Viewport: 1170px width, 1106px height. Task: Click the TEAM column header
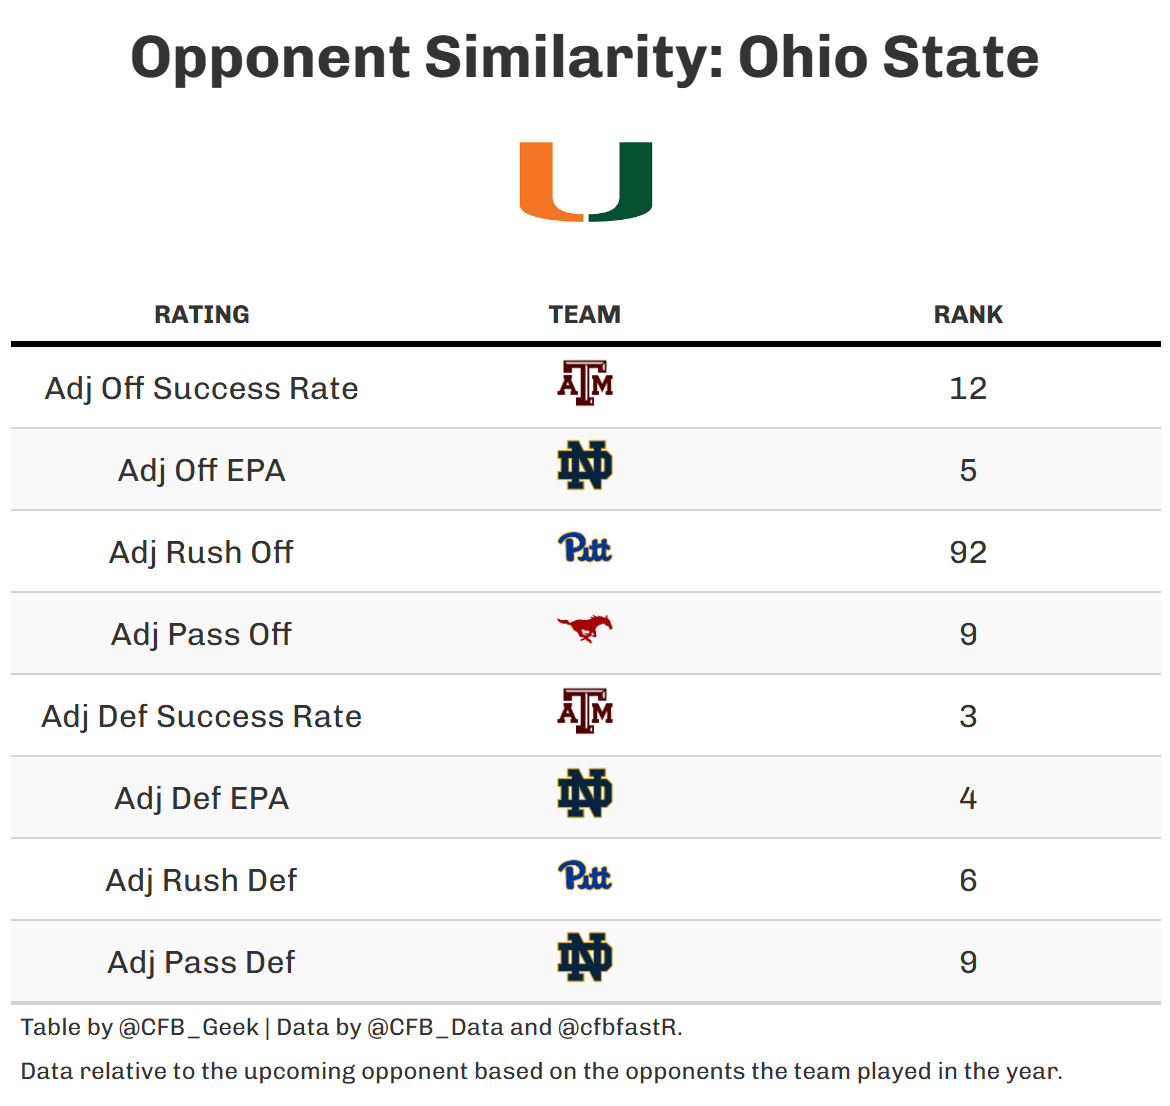tap(585, 315)
